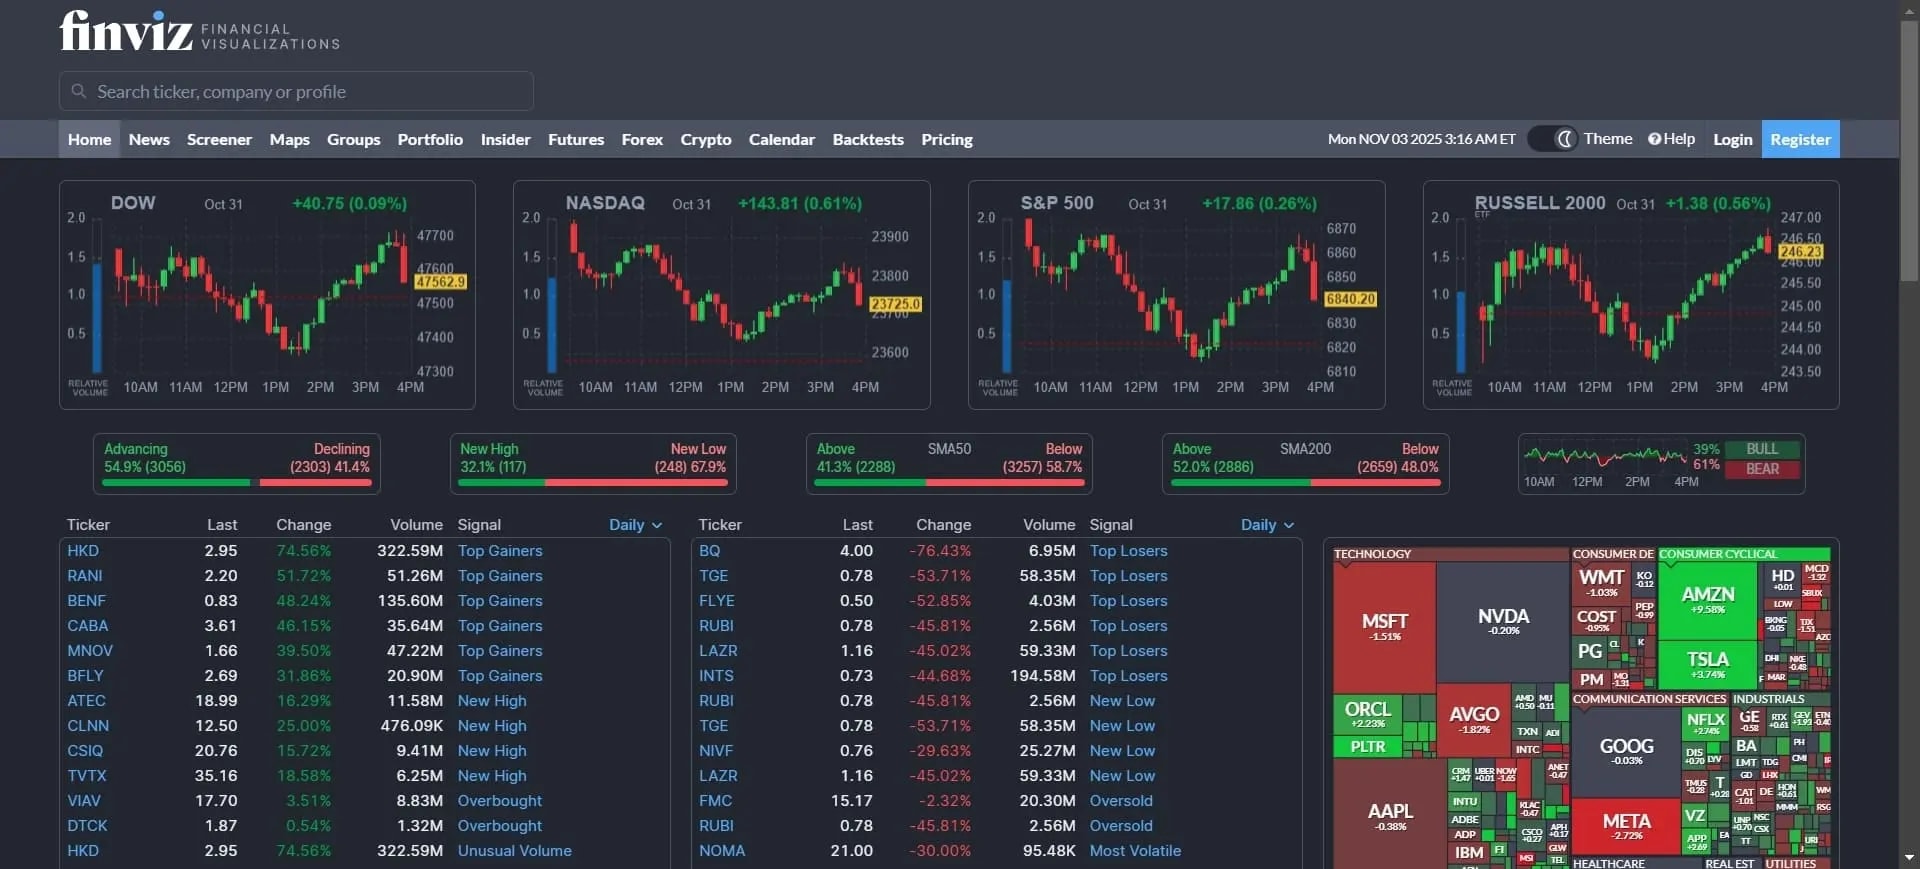1920x869 pixels.
Task: Click the AAPL tile in heatmap
Action: point(1390,815)
